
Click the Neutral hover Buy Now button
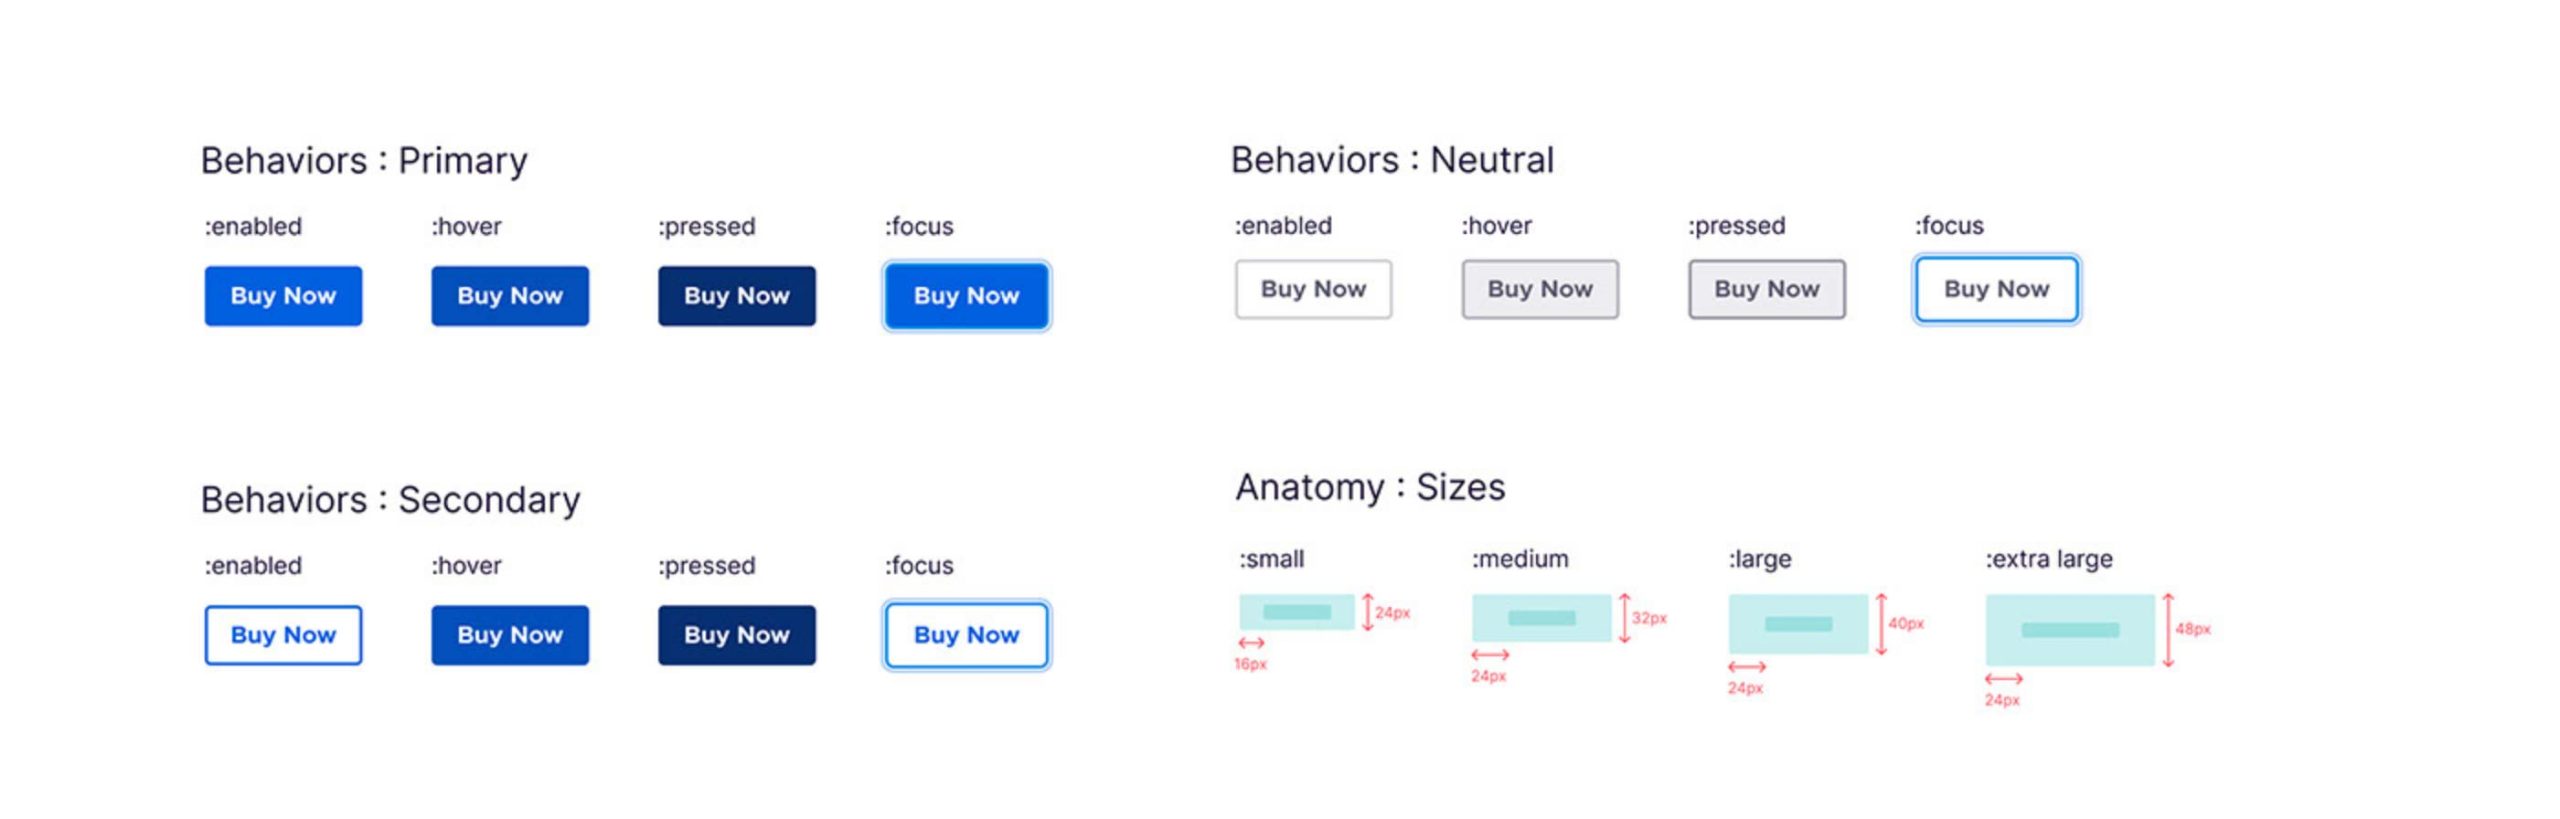pyautogui.click(x=1540, y=289)
